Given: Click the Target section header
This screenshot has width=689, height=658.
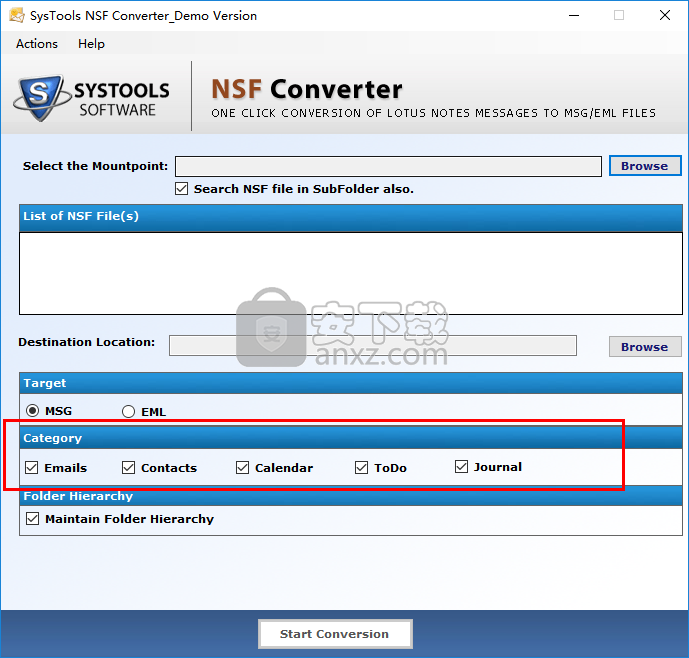Looking at the screenshot, I should [351, 383].
